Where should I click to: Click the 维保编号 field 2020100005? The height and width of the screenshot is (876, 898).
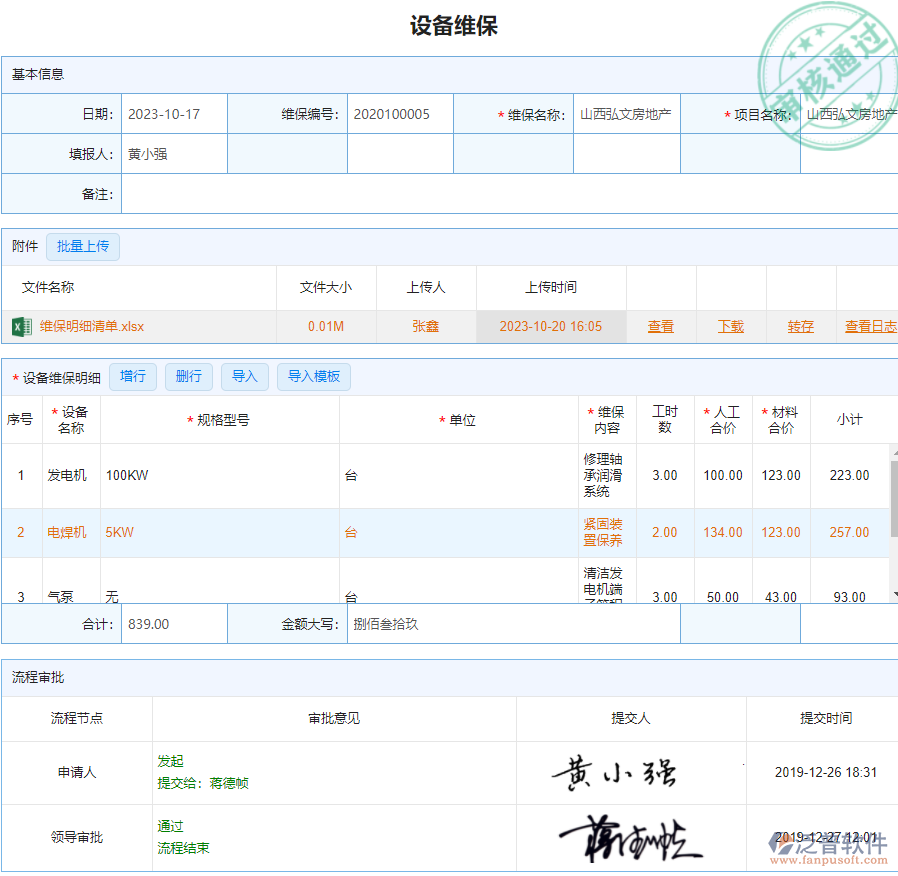coord(400,115)
